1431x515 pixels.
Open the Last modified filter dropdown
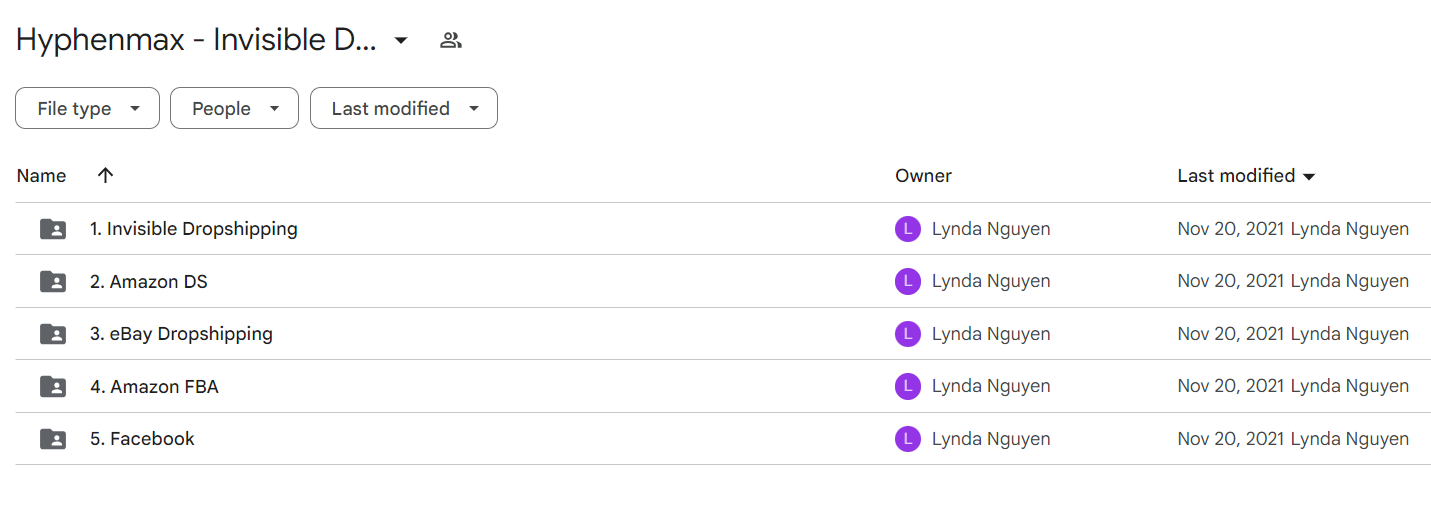click(404, 109)
